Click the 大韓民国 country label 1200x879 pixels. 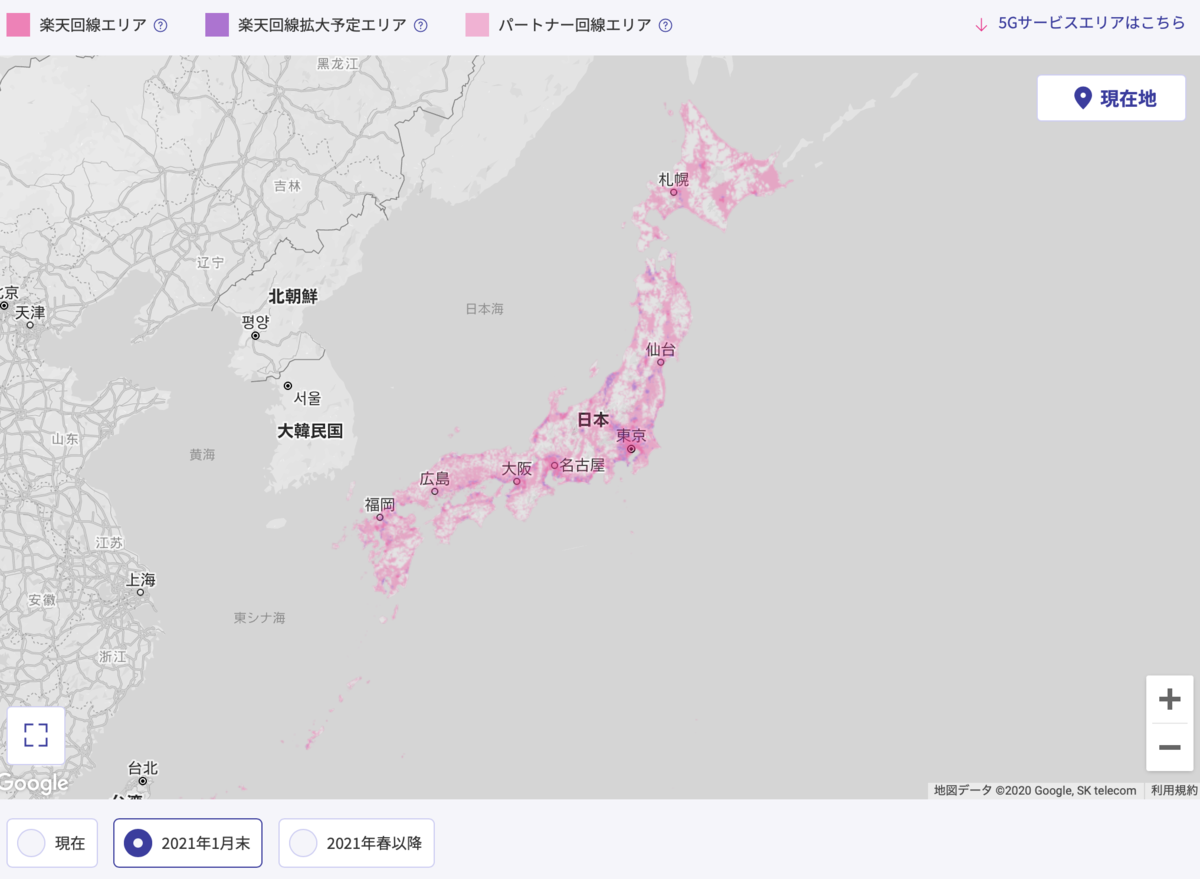pos(310,431)
